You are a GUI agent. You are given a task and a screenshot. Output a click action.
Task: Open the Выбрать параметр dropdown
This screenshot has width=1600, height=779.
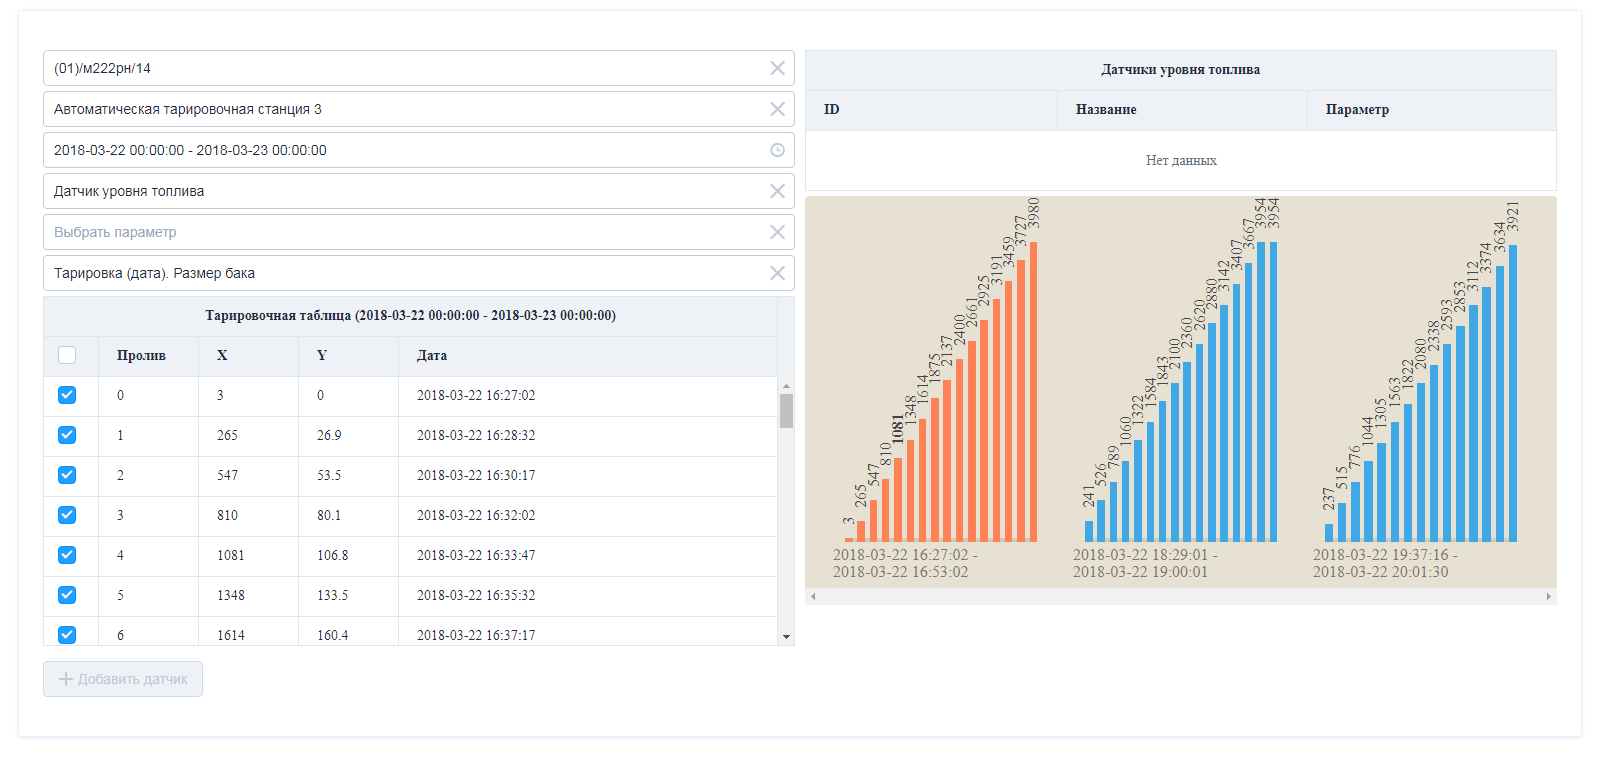point(400,232)
